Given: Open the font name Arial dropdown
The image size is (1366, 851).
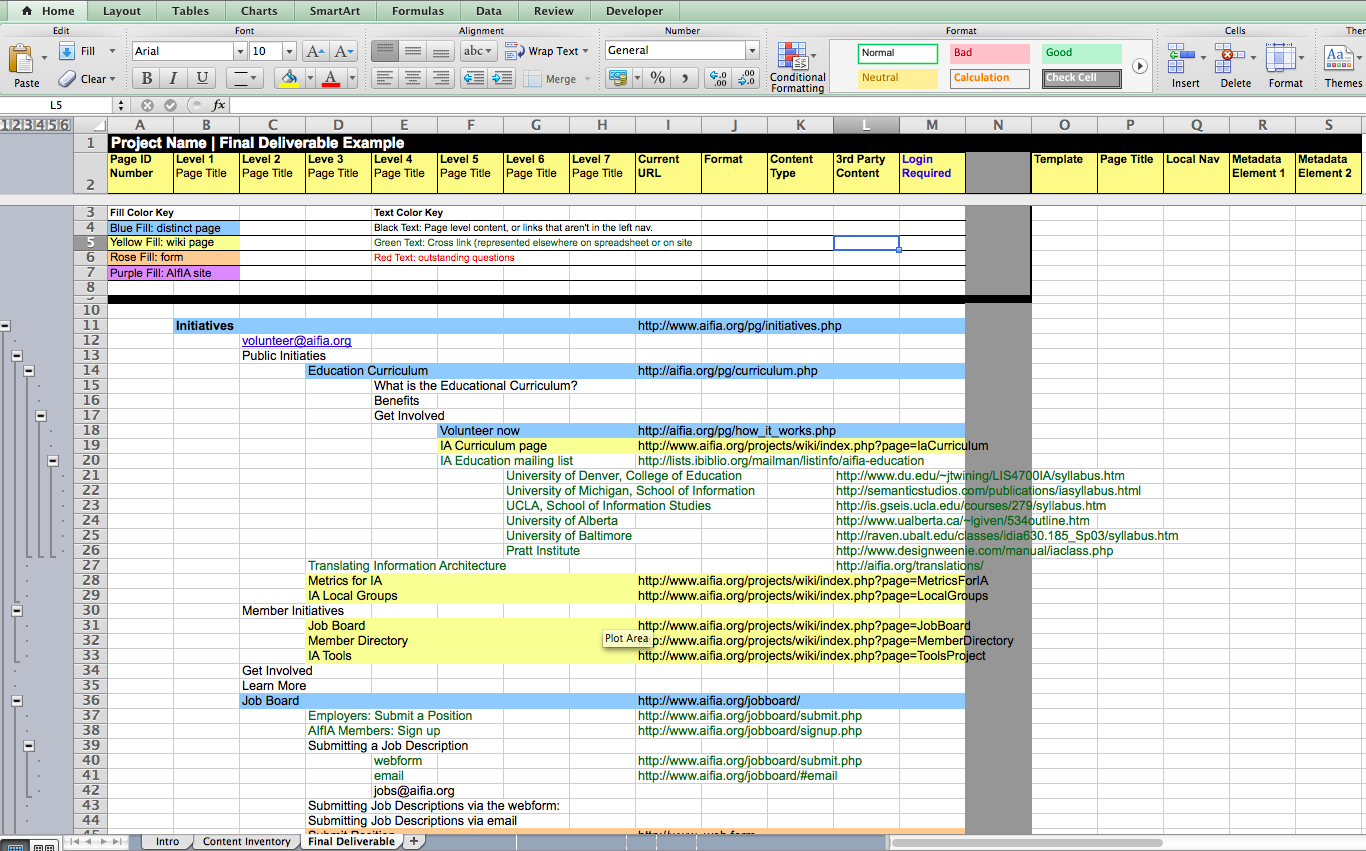Looking at the screenshot, I should click(238, 51).
